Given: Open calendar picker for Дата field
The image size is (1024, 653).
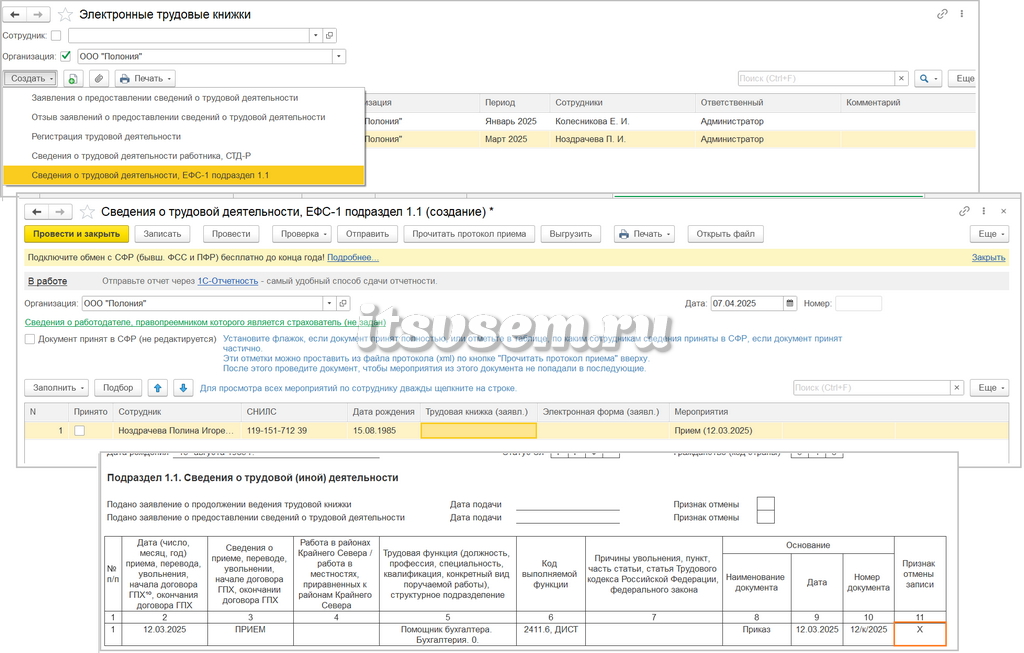Looking at the screenshot, I should [x=790, y=303].
